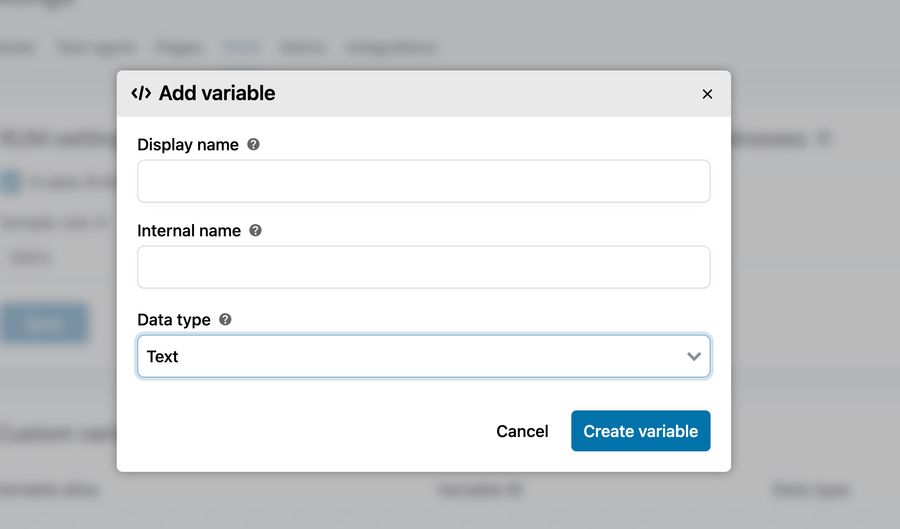
Task: Click the Data type help icon
Action: click(226, 320)
